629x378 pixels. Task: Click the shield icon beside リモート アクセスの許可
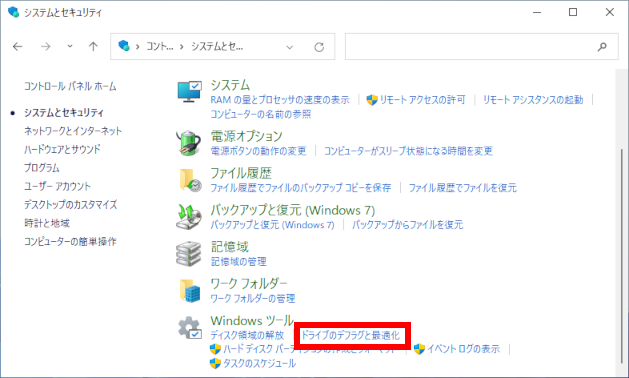[x=372, y=100]
